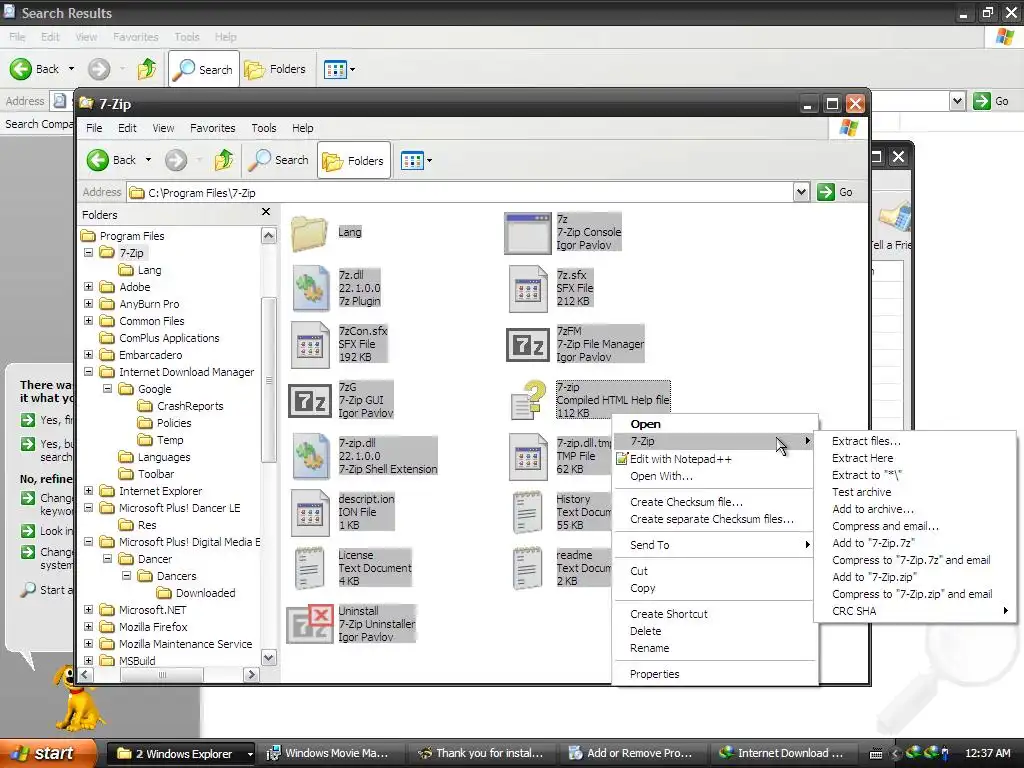This screenshot has height=768, width=1024.
Task: Select the 7z console application icon
Action: tap(528, 233)
